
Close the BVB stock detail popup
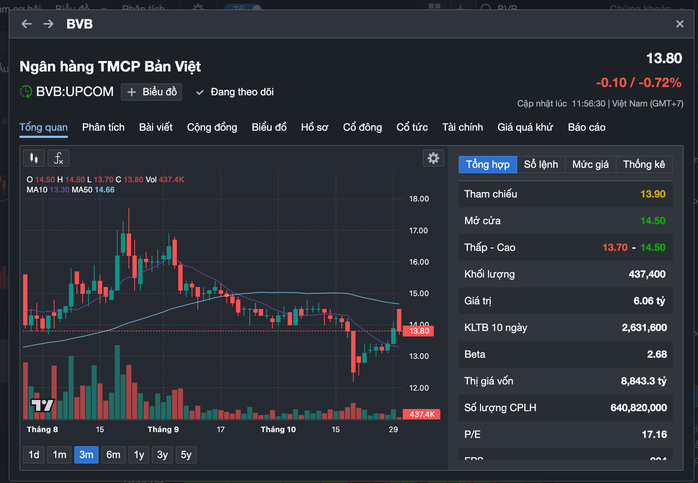coord(680,23)
